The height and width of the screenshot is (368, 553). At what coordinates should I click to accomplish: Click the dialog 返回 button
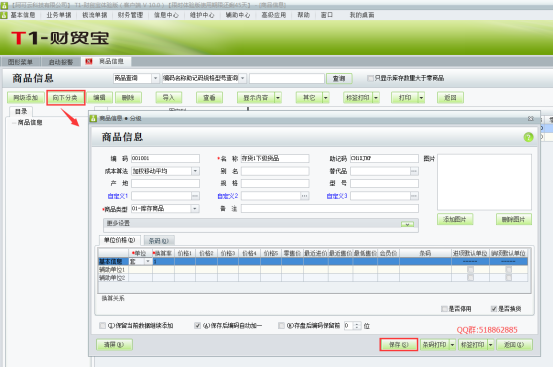pos(514,345)
